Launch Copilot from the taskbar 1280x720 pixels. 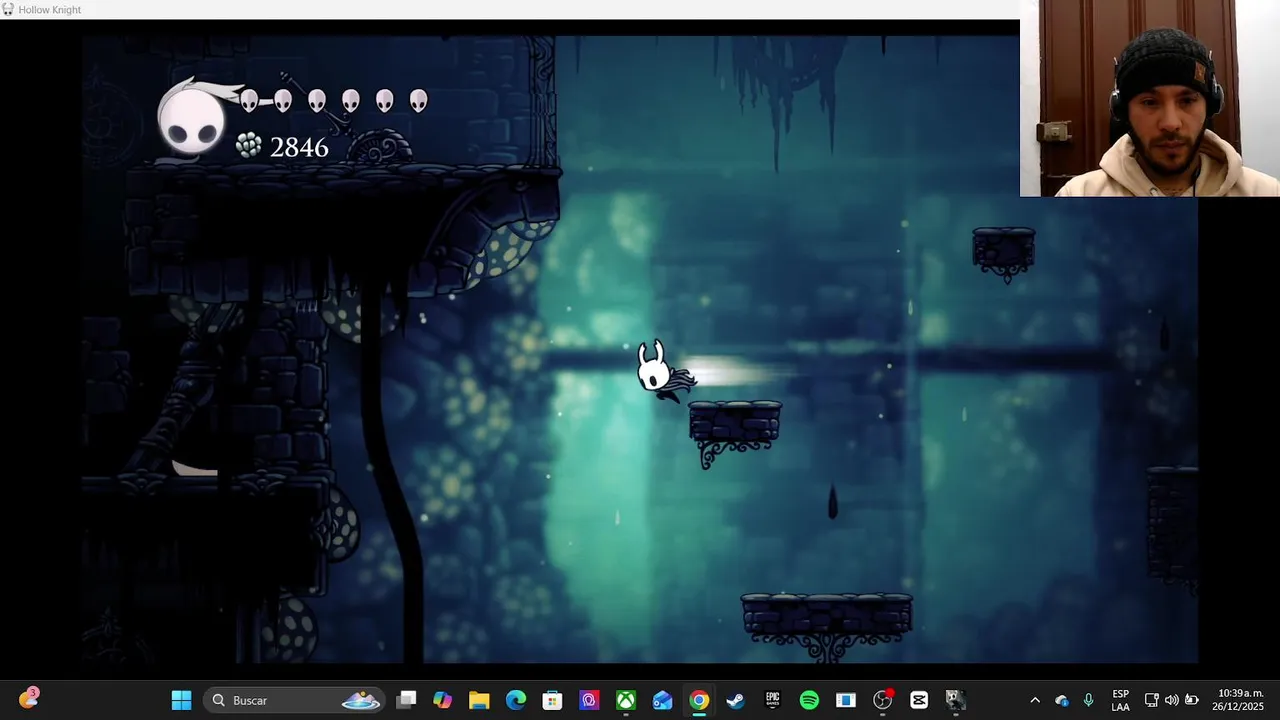click(x=442, y=700)
